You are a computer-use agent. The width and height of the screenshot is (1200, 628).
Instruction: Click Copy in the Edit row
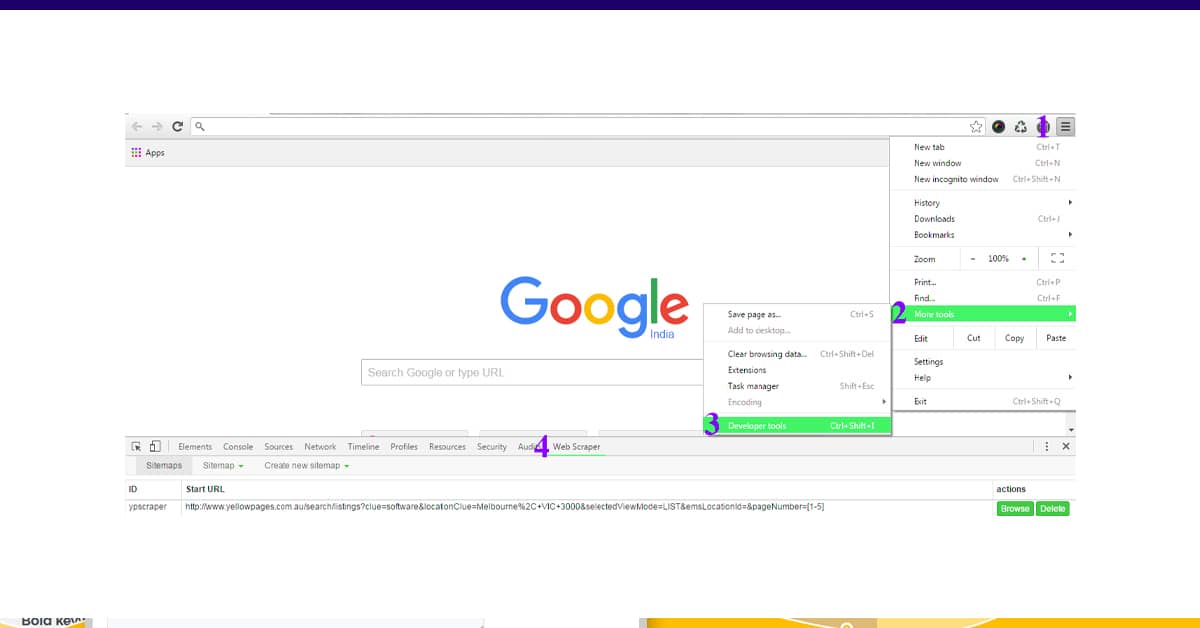pyautogui.click(x=1014, y=338)
